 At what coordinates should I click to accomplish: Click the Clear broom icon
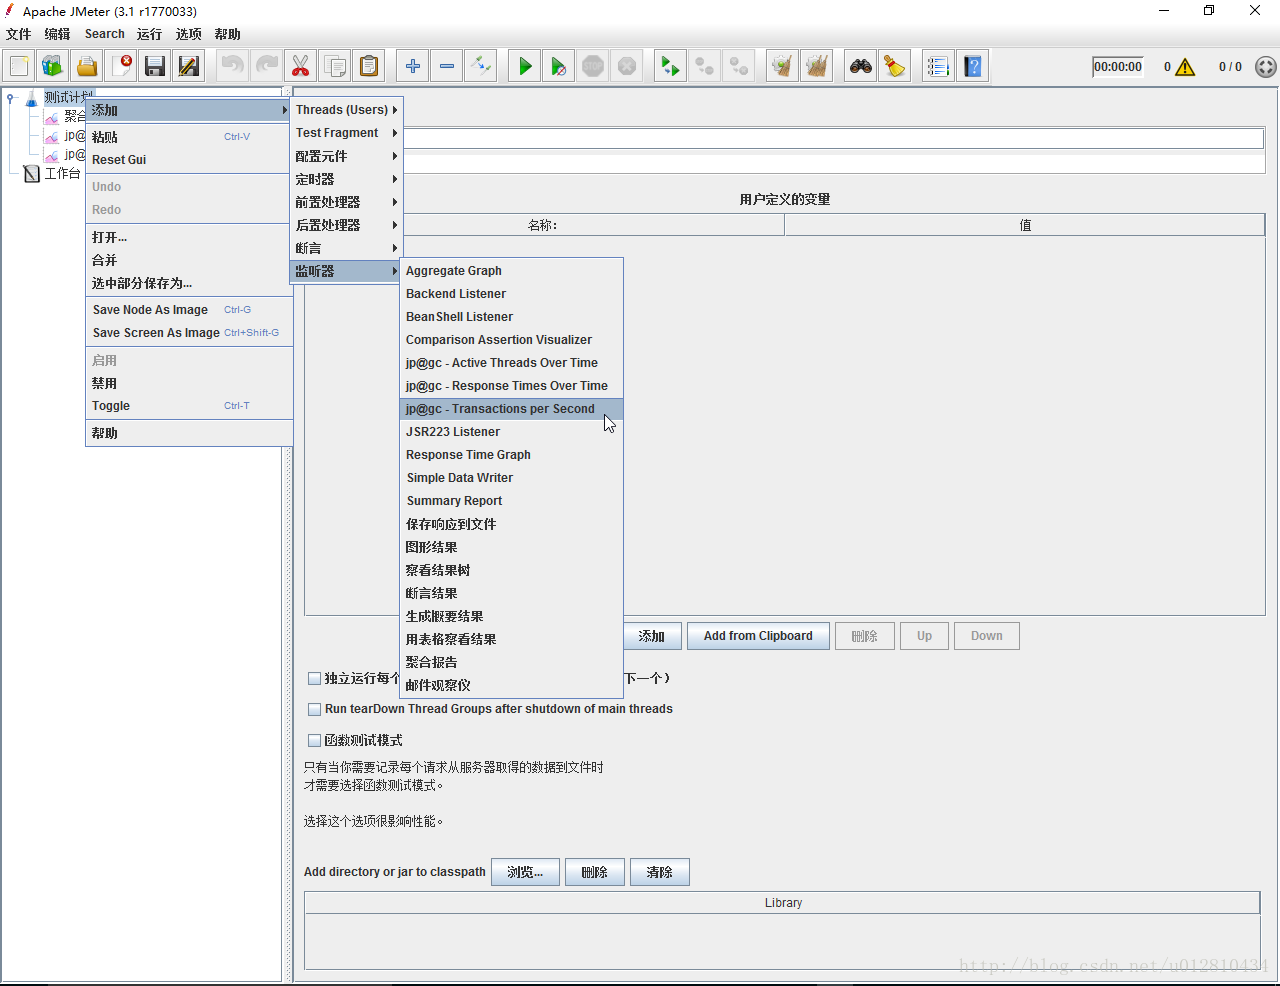coord(782,66)
